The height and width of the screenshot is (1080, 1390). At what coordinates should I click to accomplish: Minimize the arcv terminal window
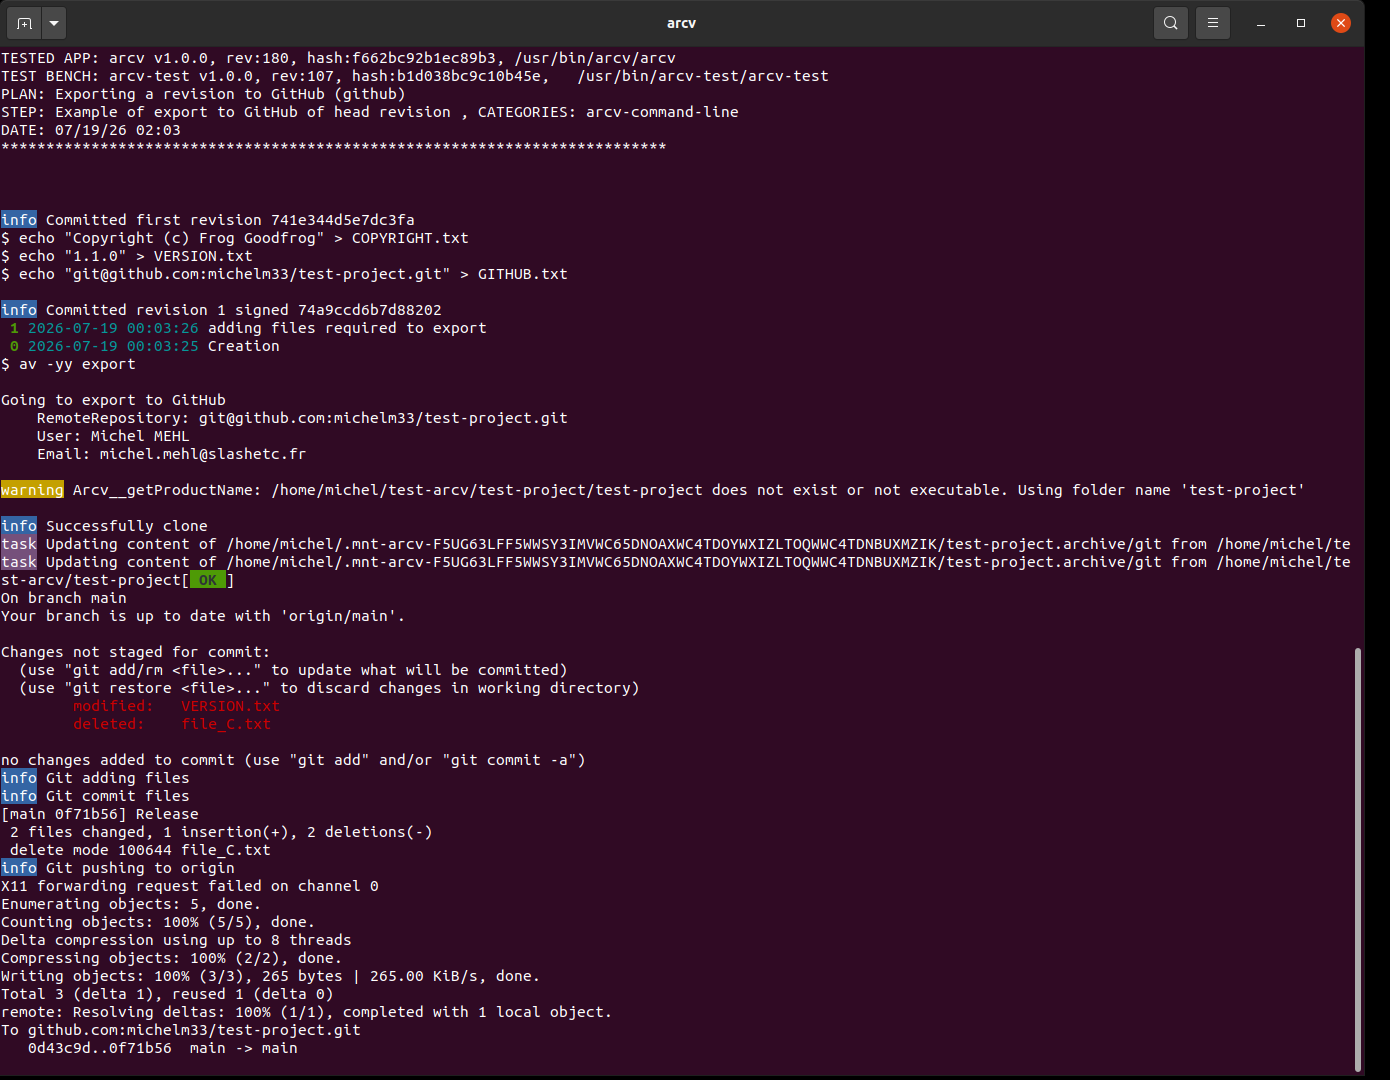[x=1261, y=23]
